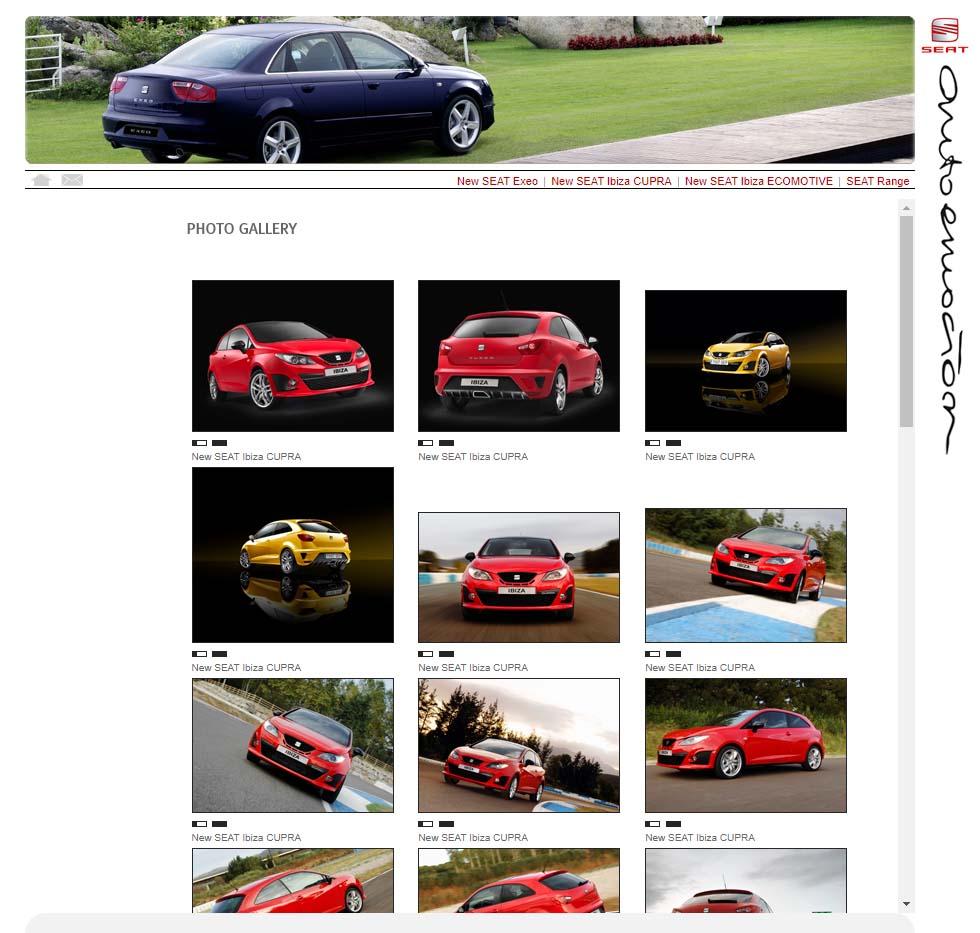Click the gallery scrollbar up arrow

click(906, 207)
